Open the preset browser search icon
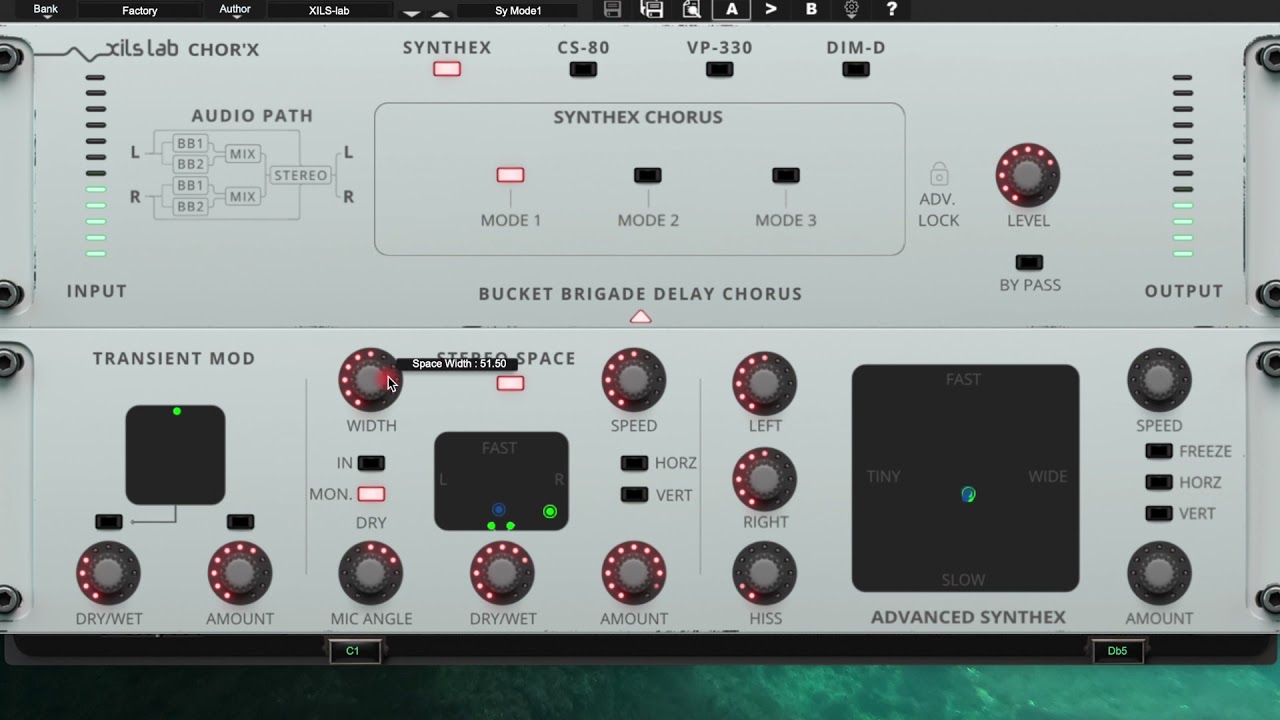Viewport: 1280px width, 720px height. point(691,9)
